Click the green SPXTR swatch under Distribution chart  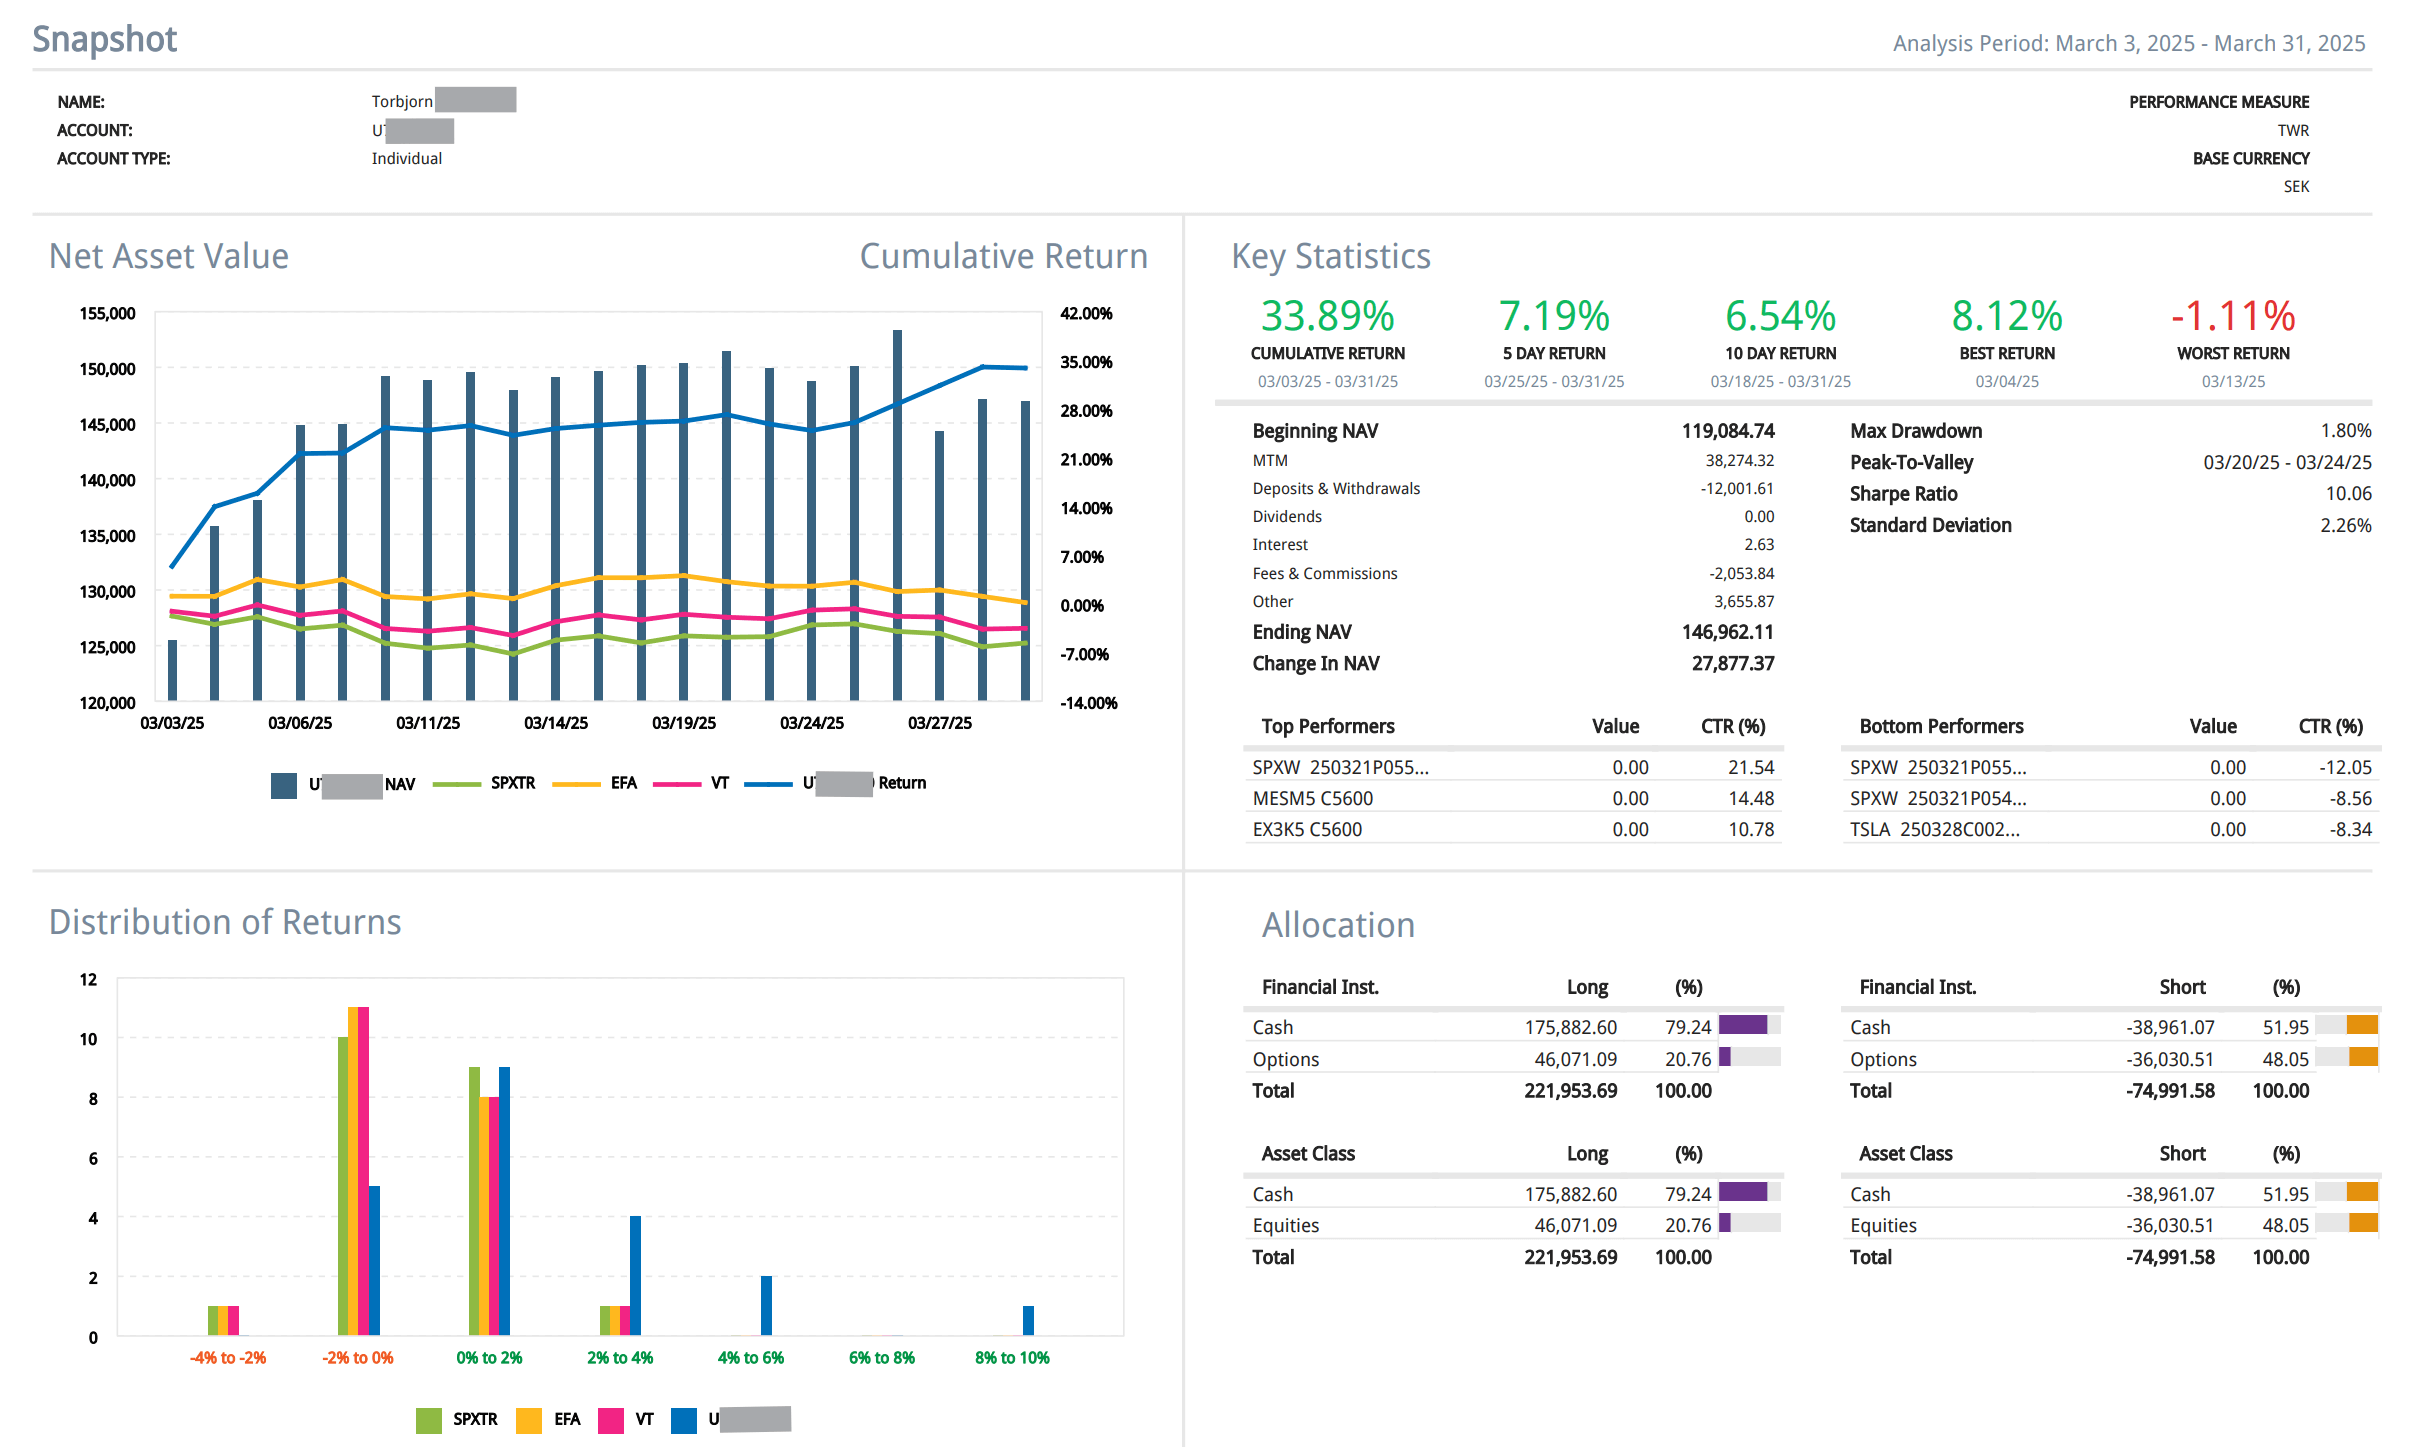click(x=428, y=1420)
